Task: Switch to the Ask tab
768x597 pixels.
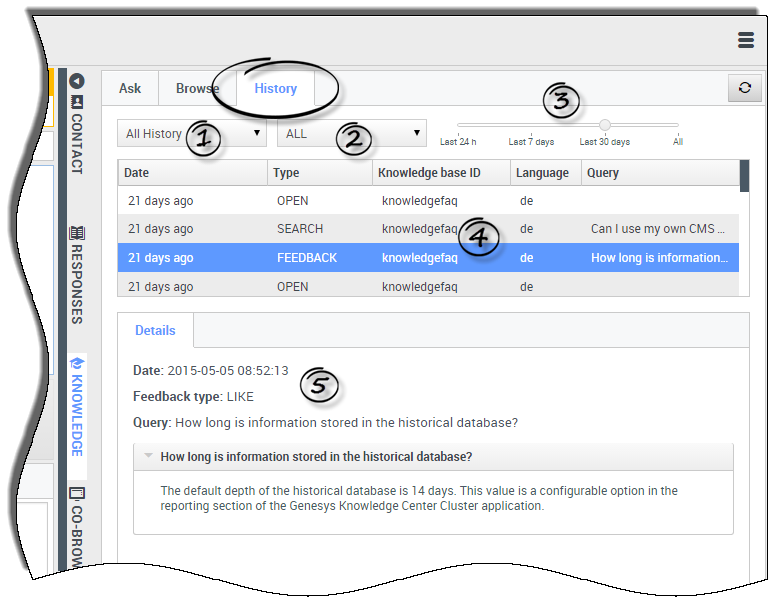Action: point(130,88)
